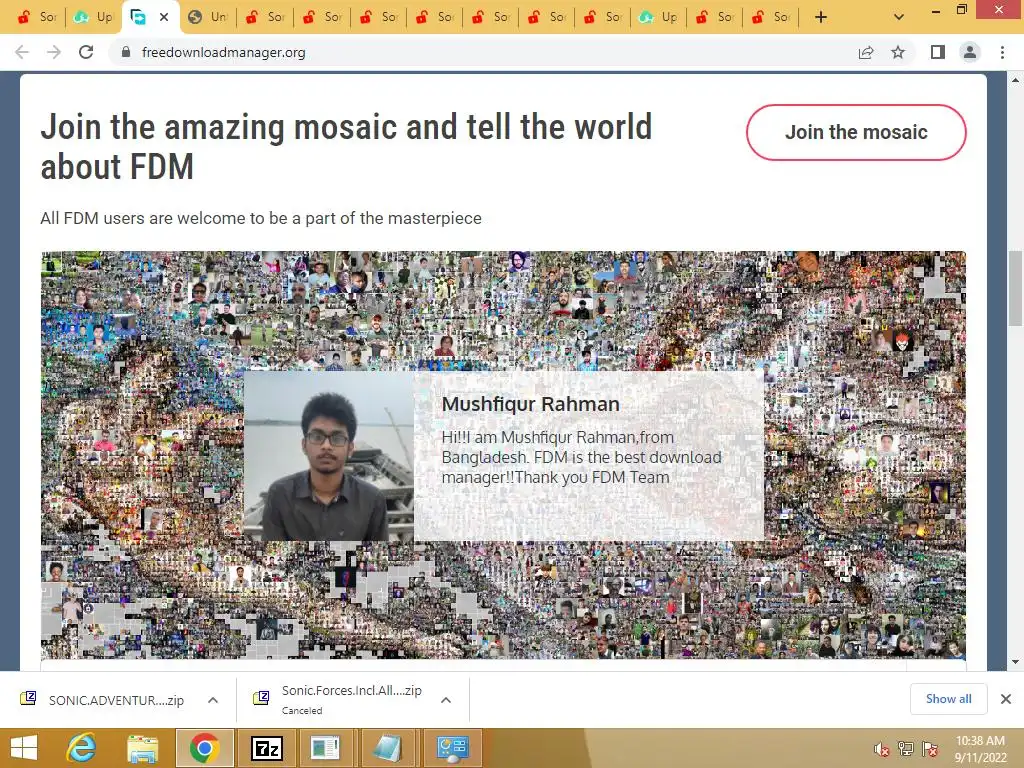Open the Windows Start button
This screenshot has height=768, width=1024.
24,748
